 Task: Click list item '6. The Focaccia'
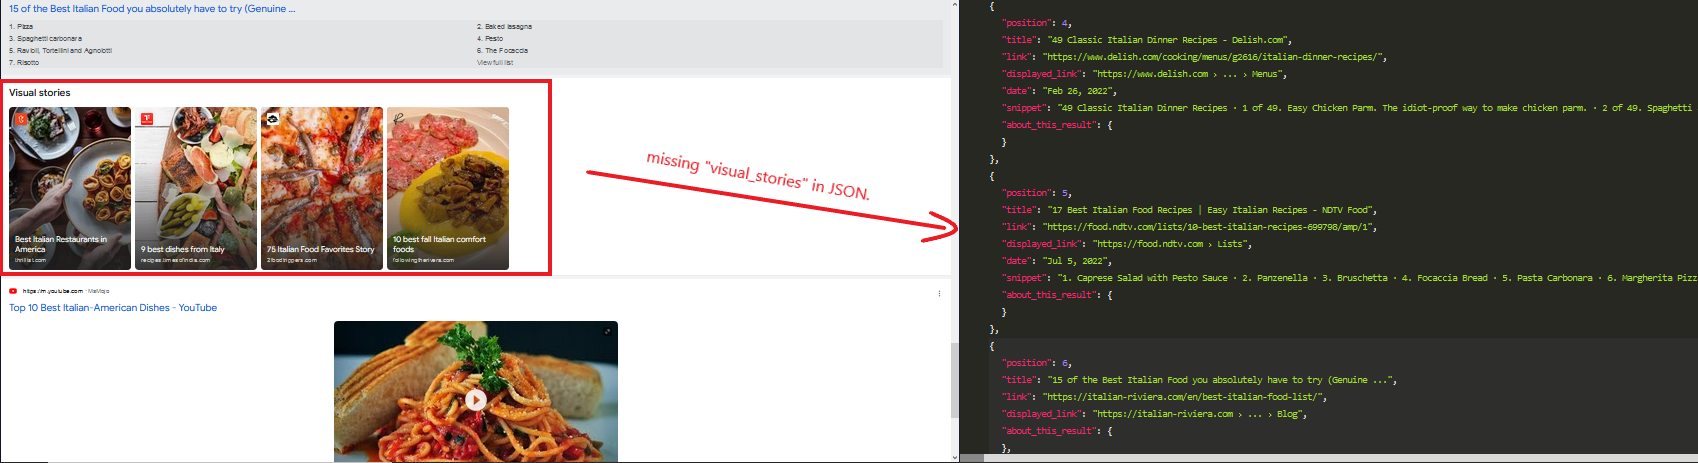tap(502, 50)
